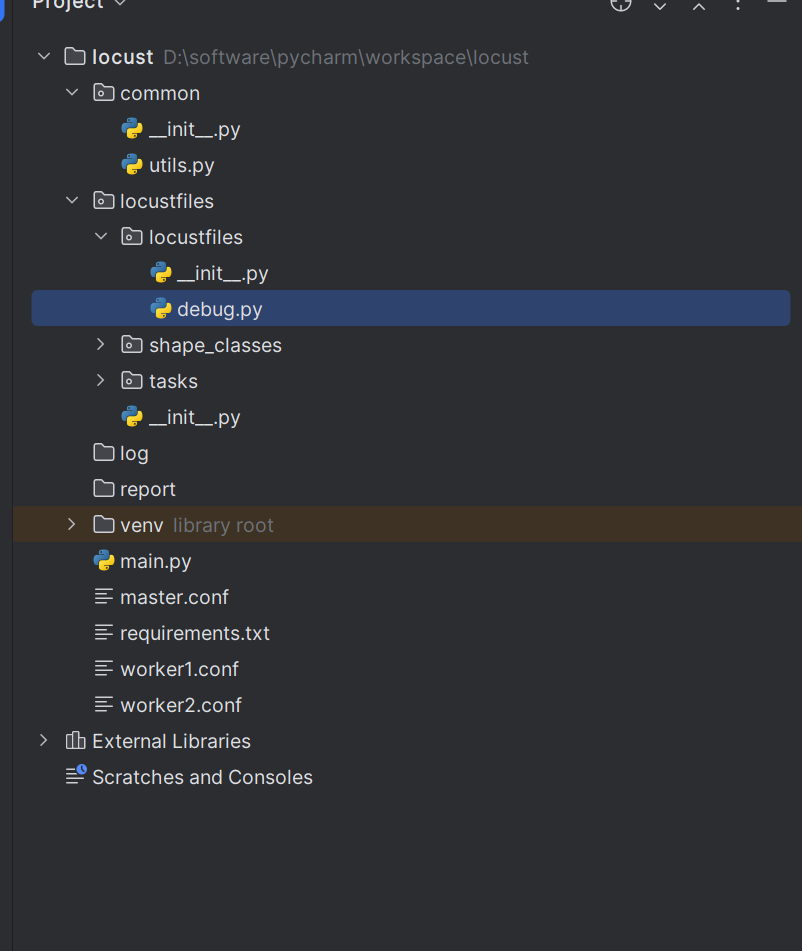Click the Select Opened File crosshair icon
802x951 pixels.
(x=621, y=4)
